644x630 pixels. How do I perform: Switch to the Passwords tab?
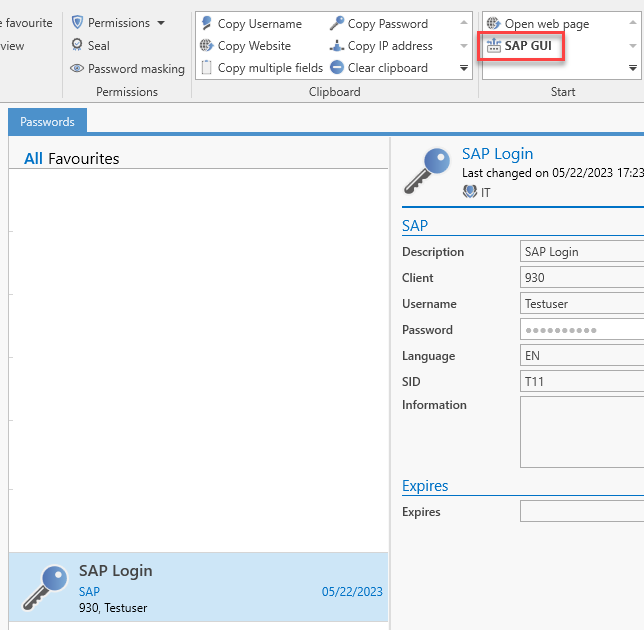tap(47, 122)
